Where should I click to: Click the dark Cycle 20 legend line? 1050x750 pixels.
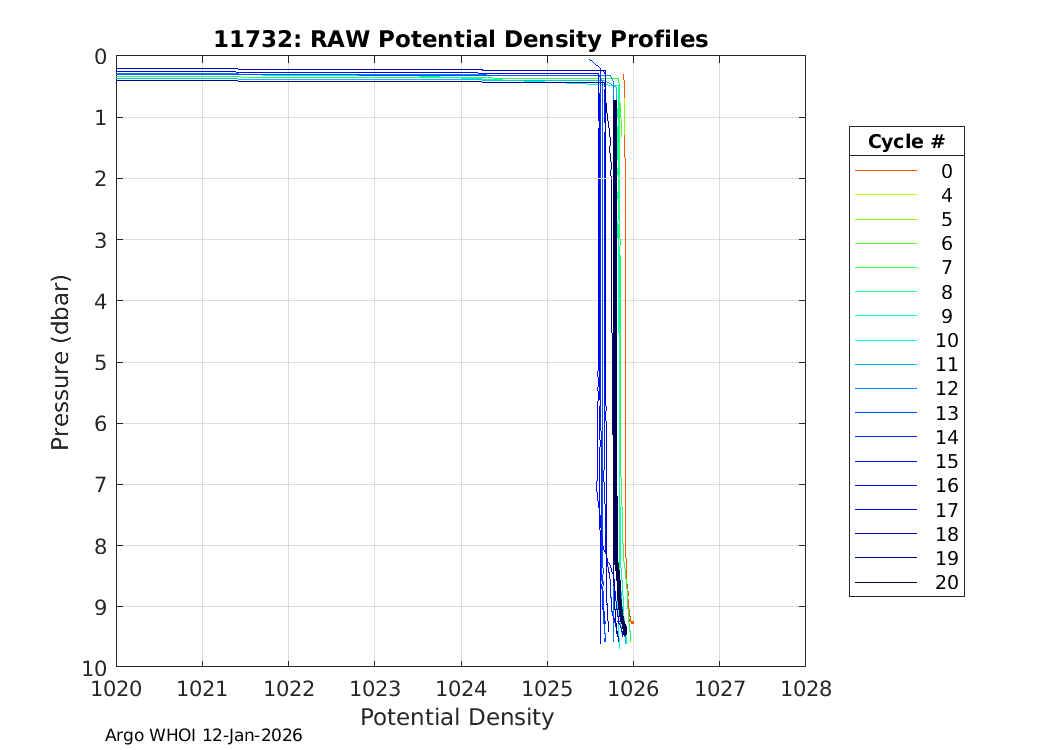886,583
